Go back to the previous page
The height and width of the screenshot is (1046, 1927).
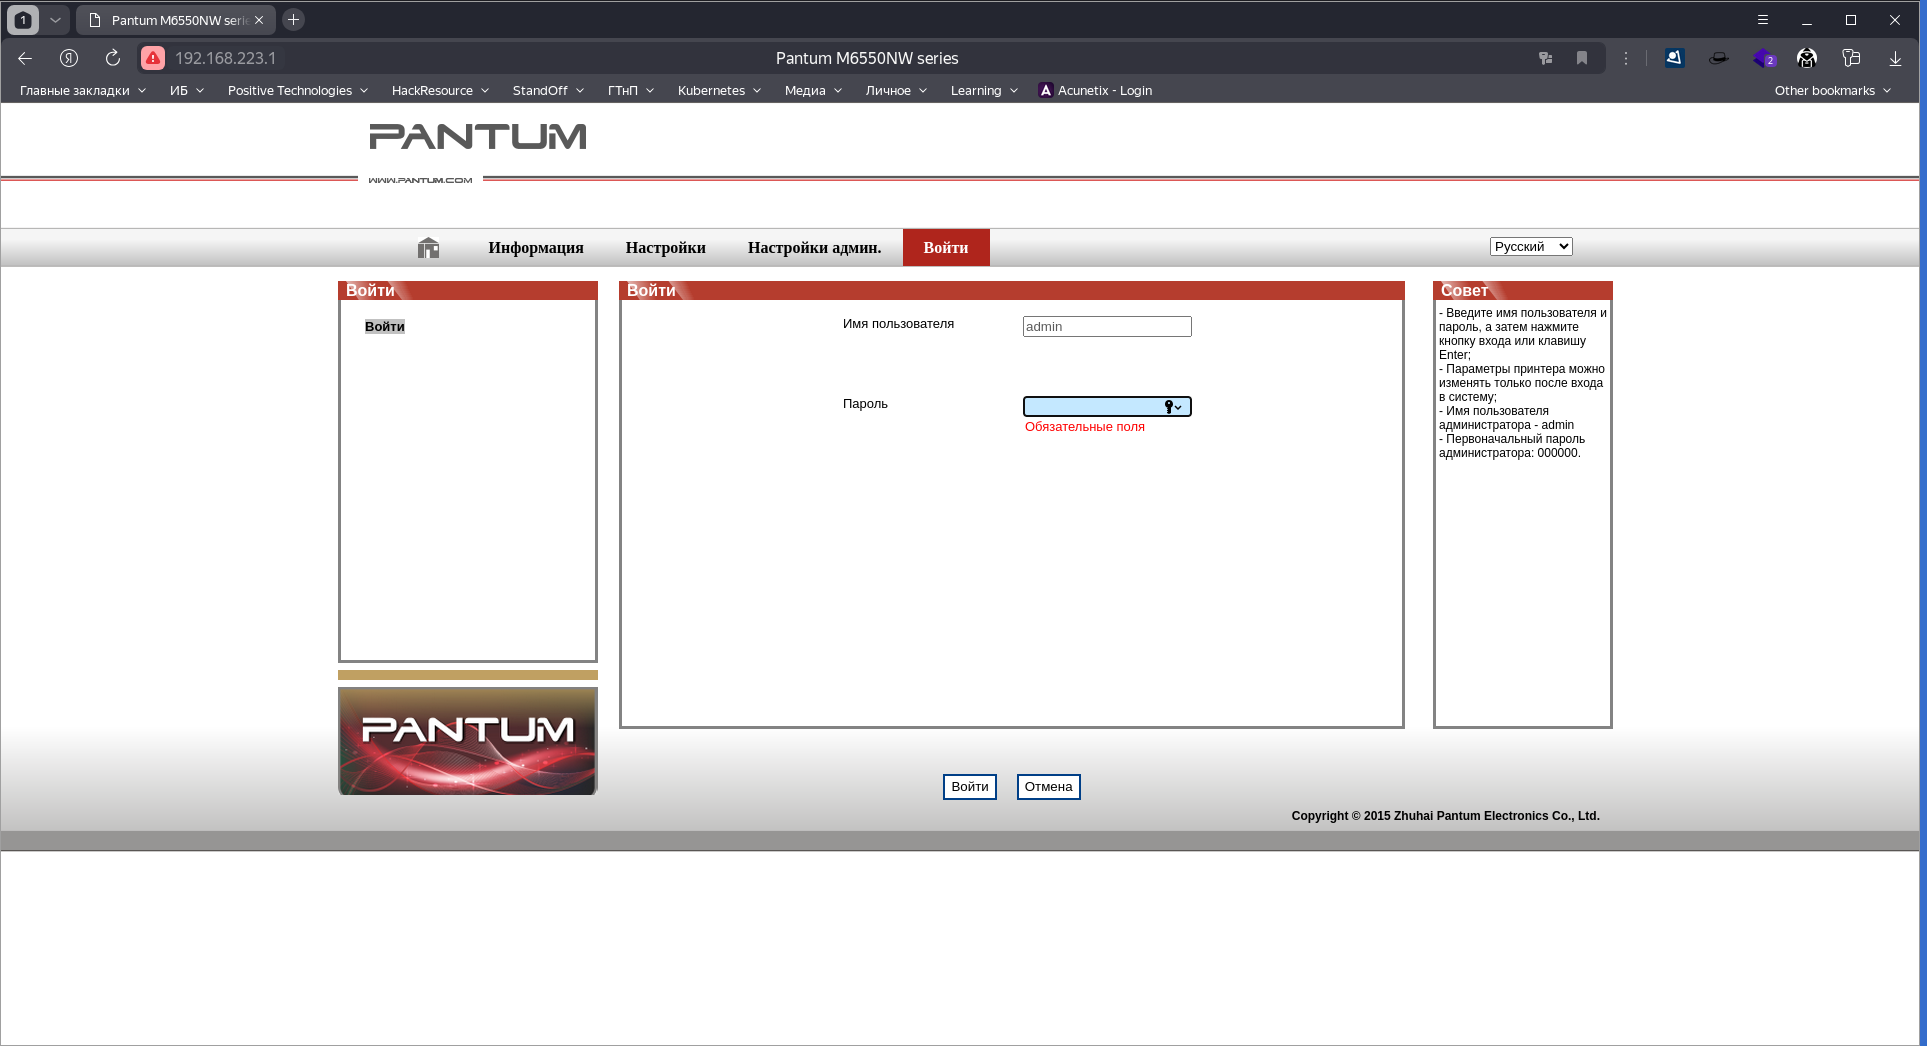pyautogui.click(x=25, y=58)
